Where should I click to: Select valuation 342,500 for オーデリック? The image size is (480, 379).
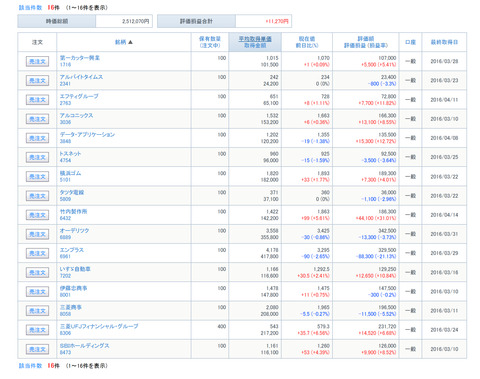[x=387, y=231]
